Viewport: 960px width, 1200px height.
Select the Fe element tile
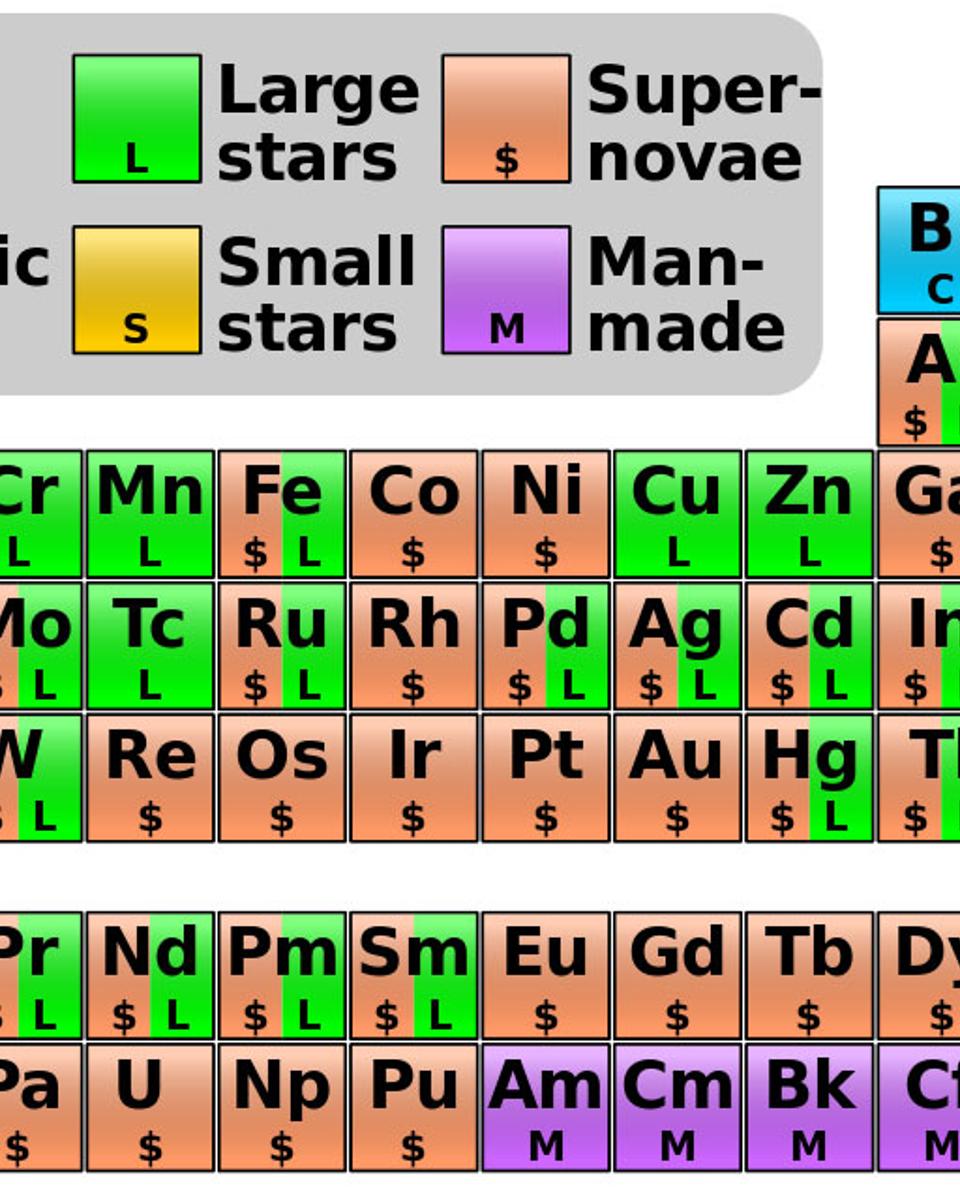pyautogui.click(x=282, y=514)
